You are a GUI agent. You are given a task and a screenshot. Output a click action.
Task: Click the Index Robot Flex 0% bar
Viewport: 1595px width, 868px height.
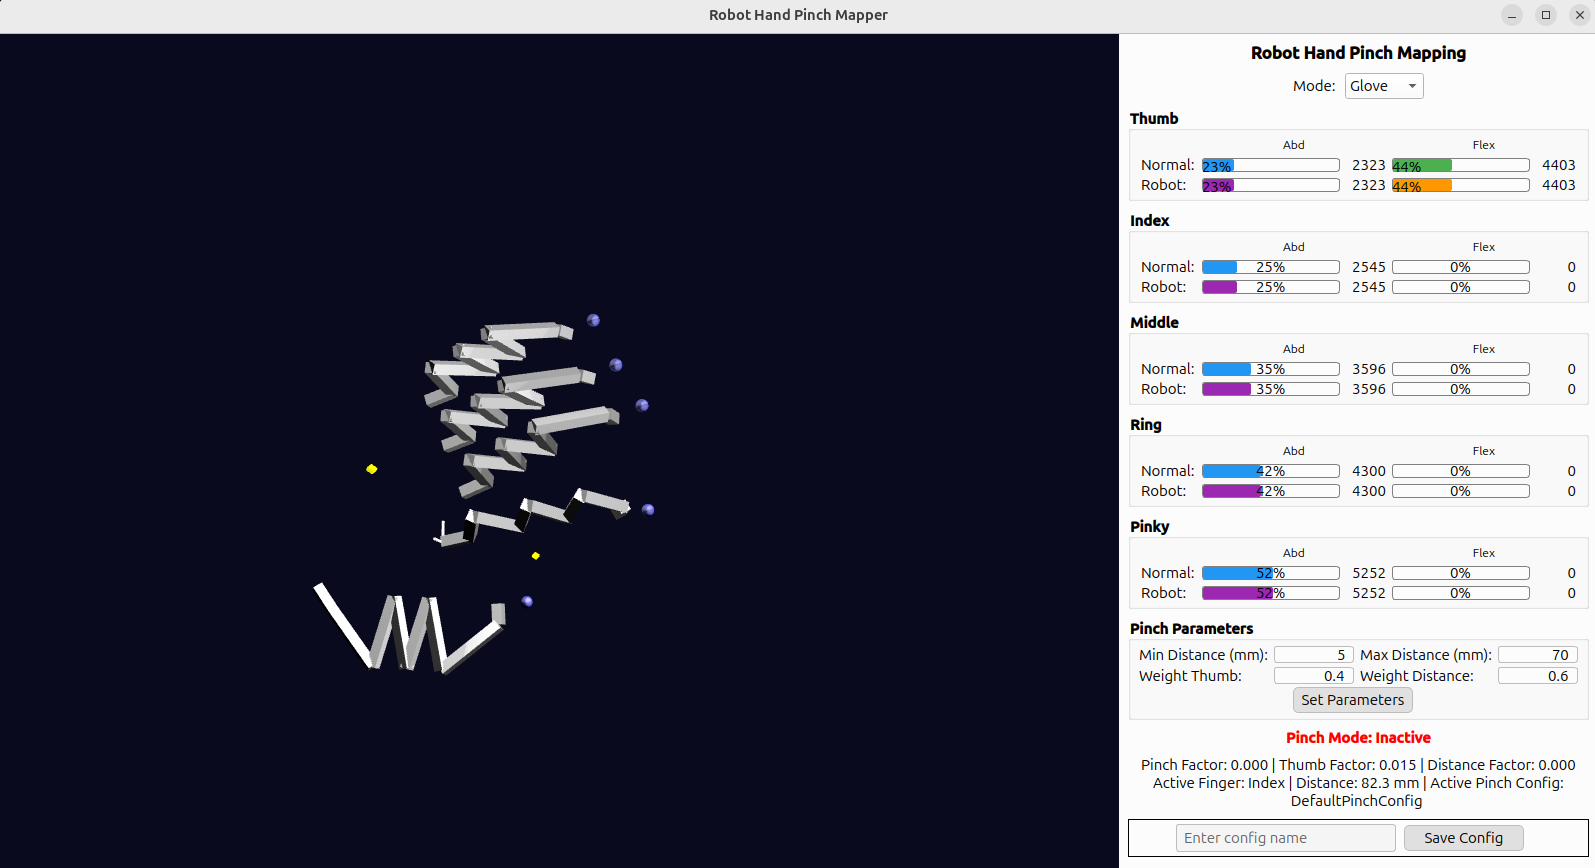coord(1461,287)
